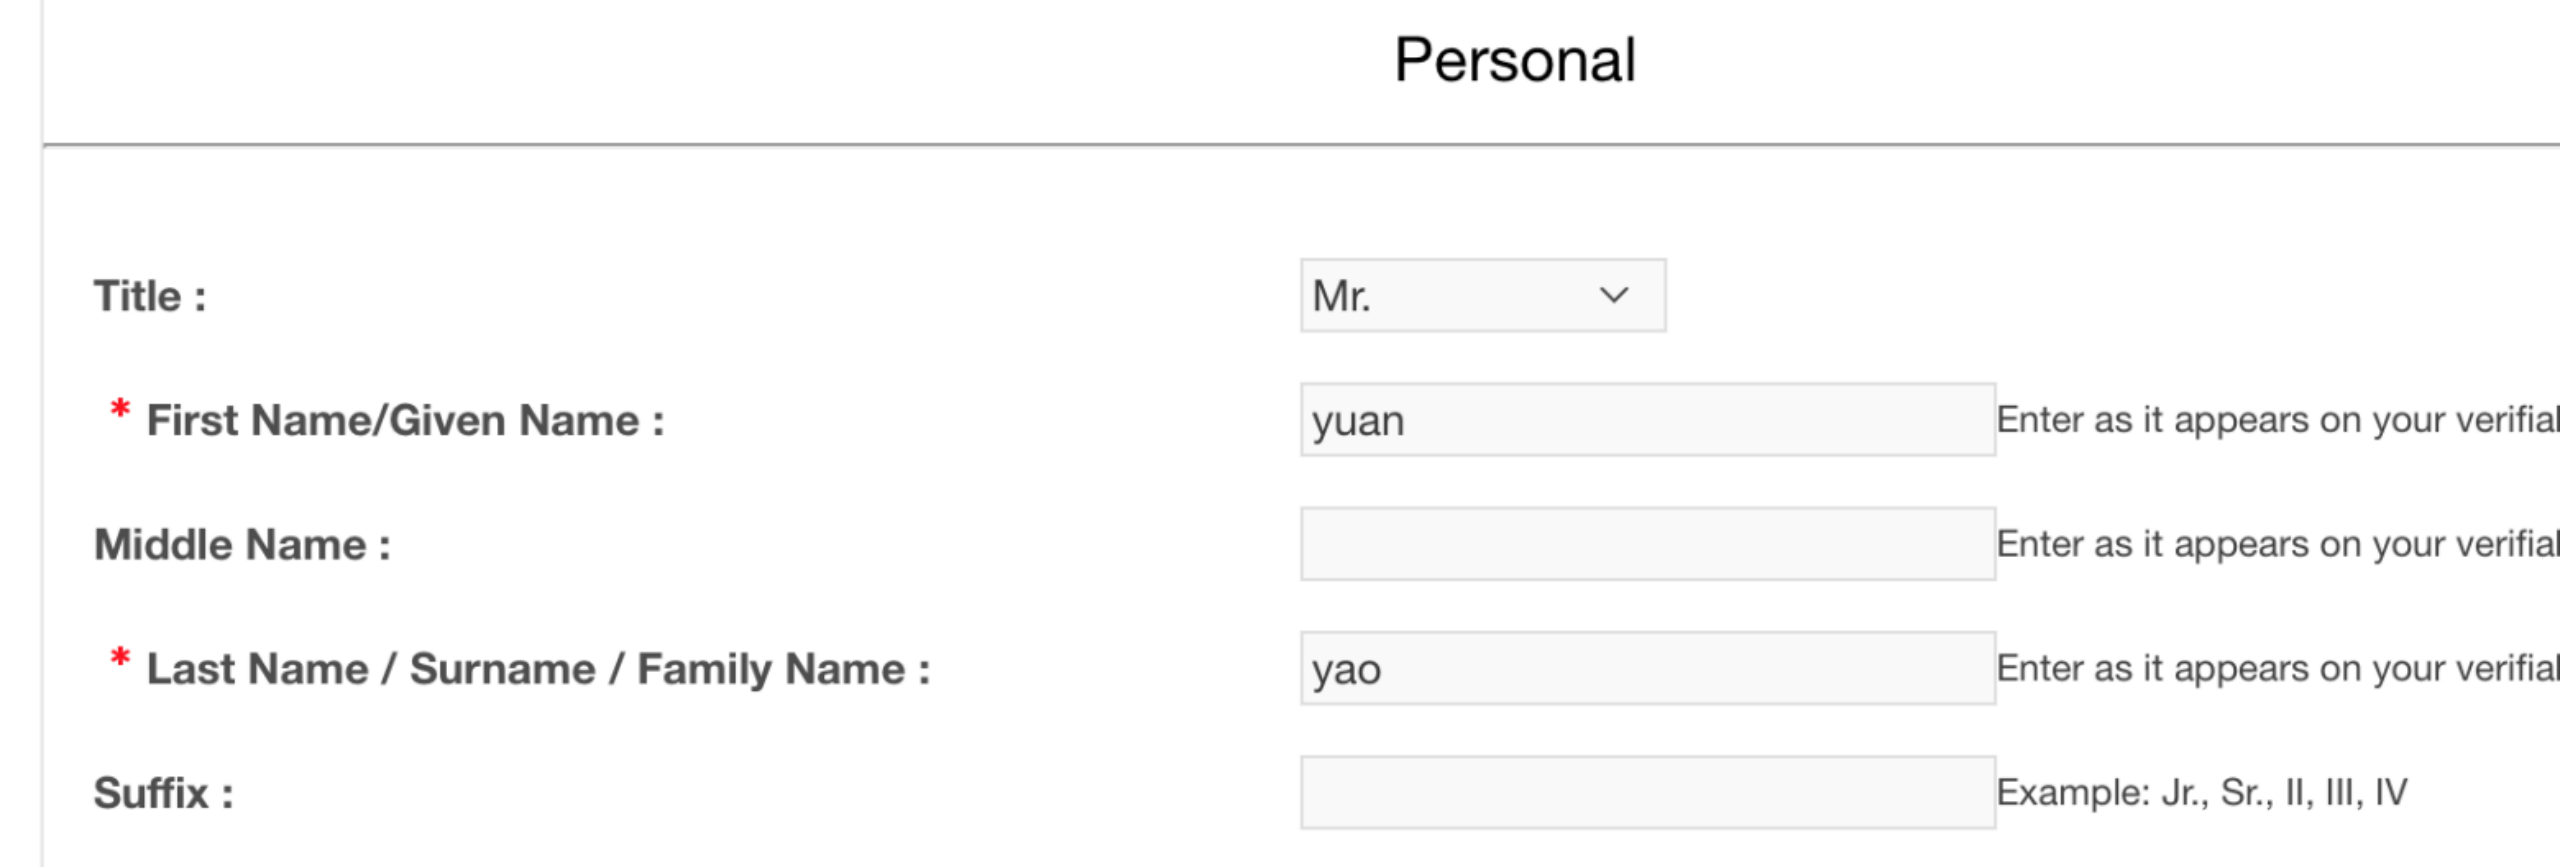The height and width of the screenshot is (867, 2560).
Task: Click the chevron arrow in Title selector
Action: click(x=1613, y=296)
